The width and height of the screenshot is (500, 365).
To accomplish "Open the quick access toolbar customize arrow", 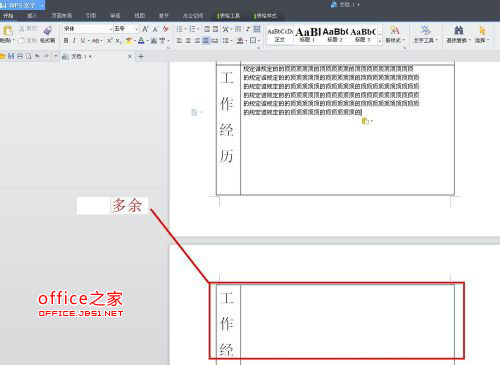I will (x=56, y=56).
